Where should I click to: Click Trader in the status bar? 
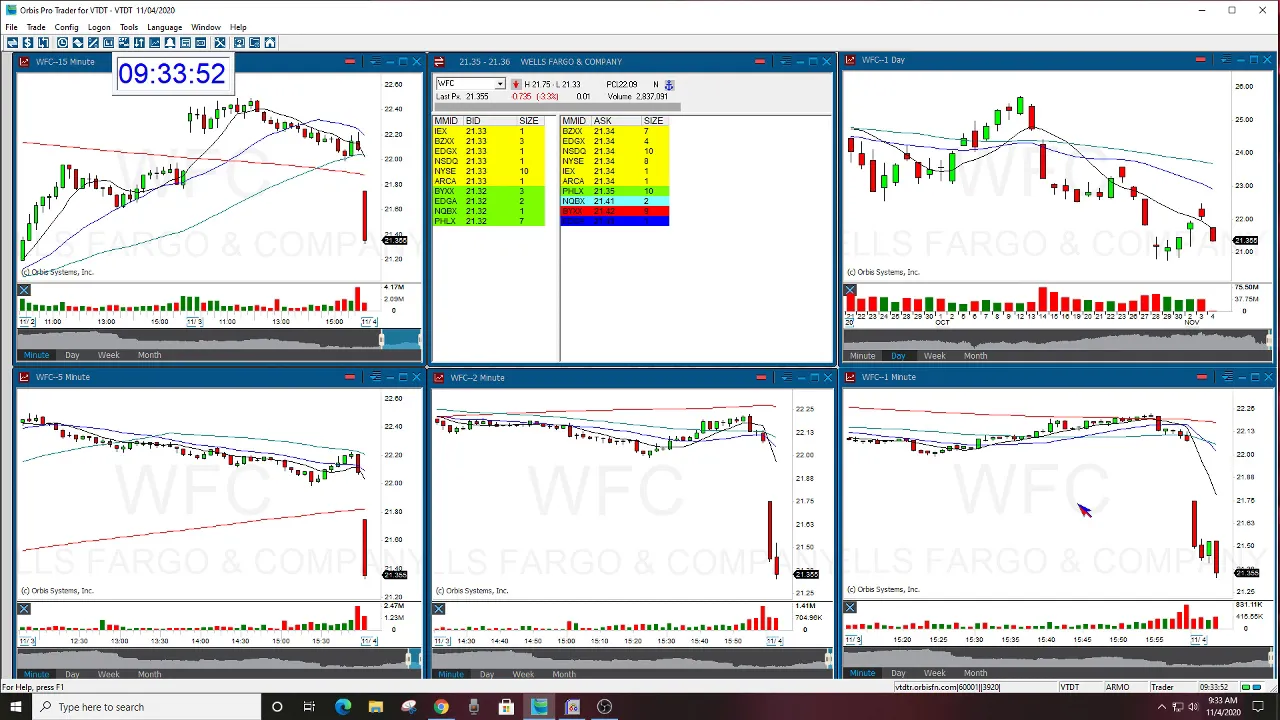pos(1162,687)
